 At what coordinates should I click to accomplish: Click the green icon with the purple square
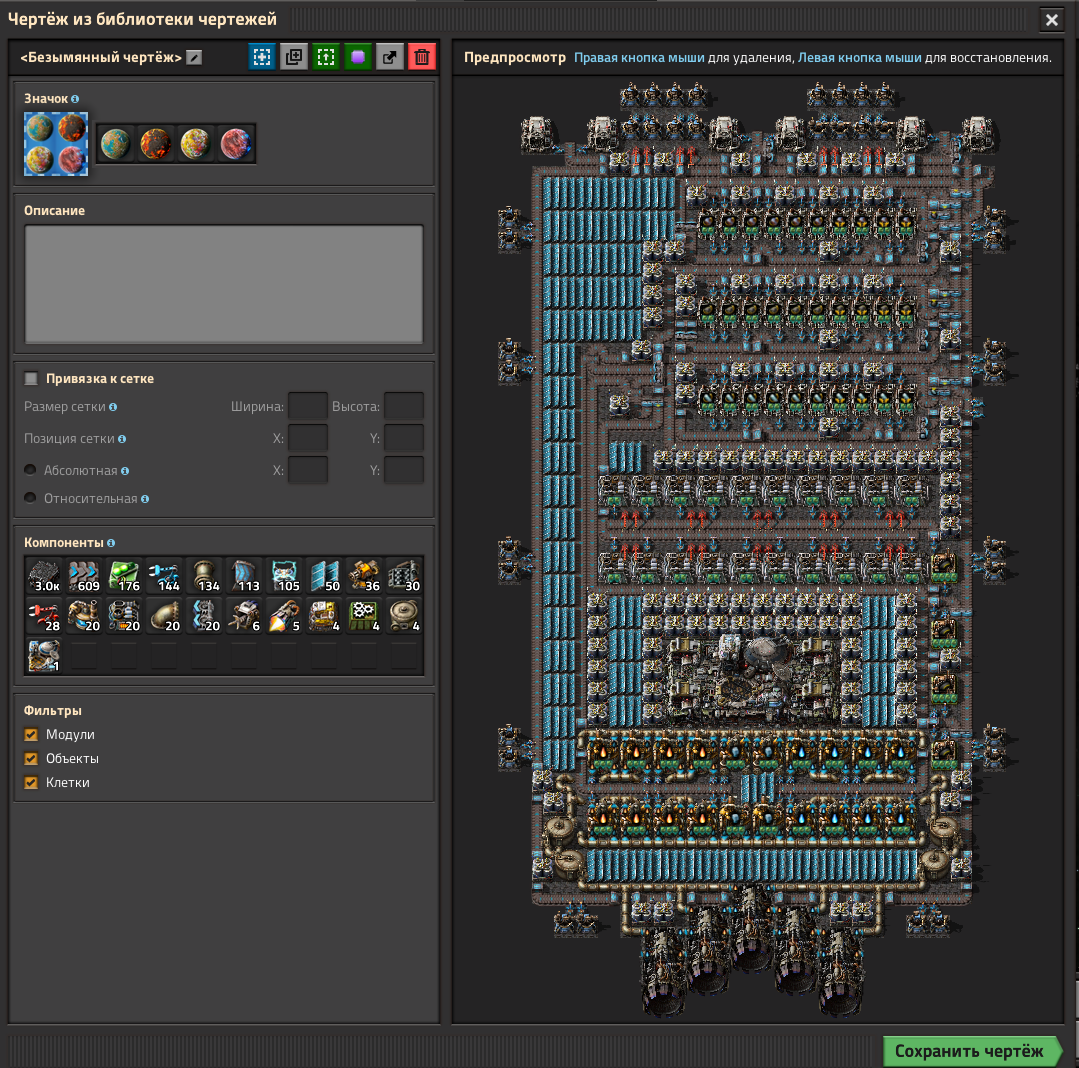coord(358,57)
